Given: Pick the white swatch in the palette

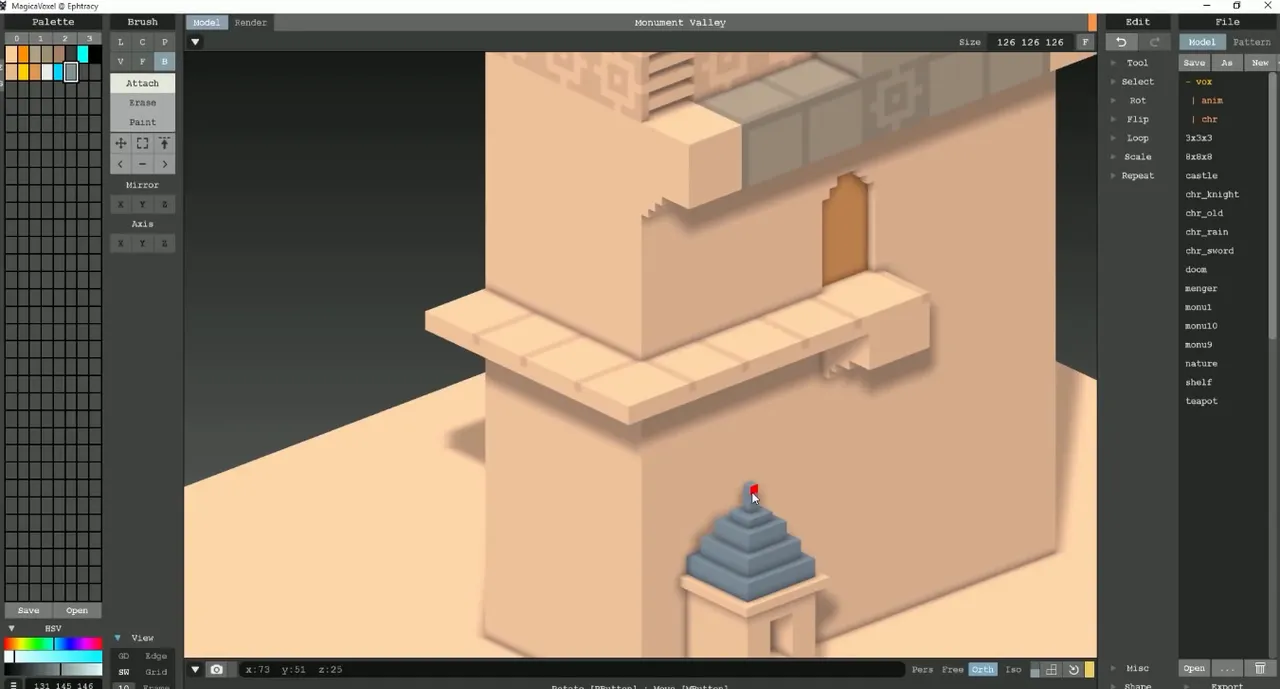Looking at the screenshot, I should 47,72.
